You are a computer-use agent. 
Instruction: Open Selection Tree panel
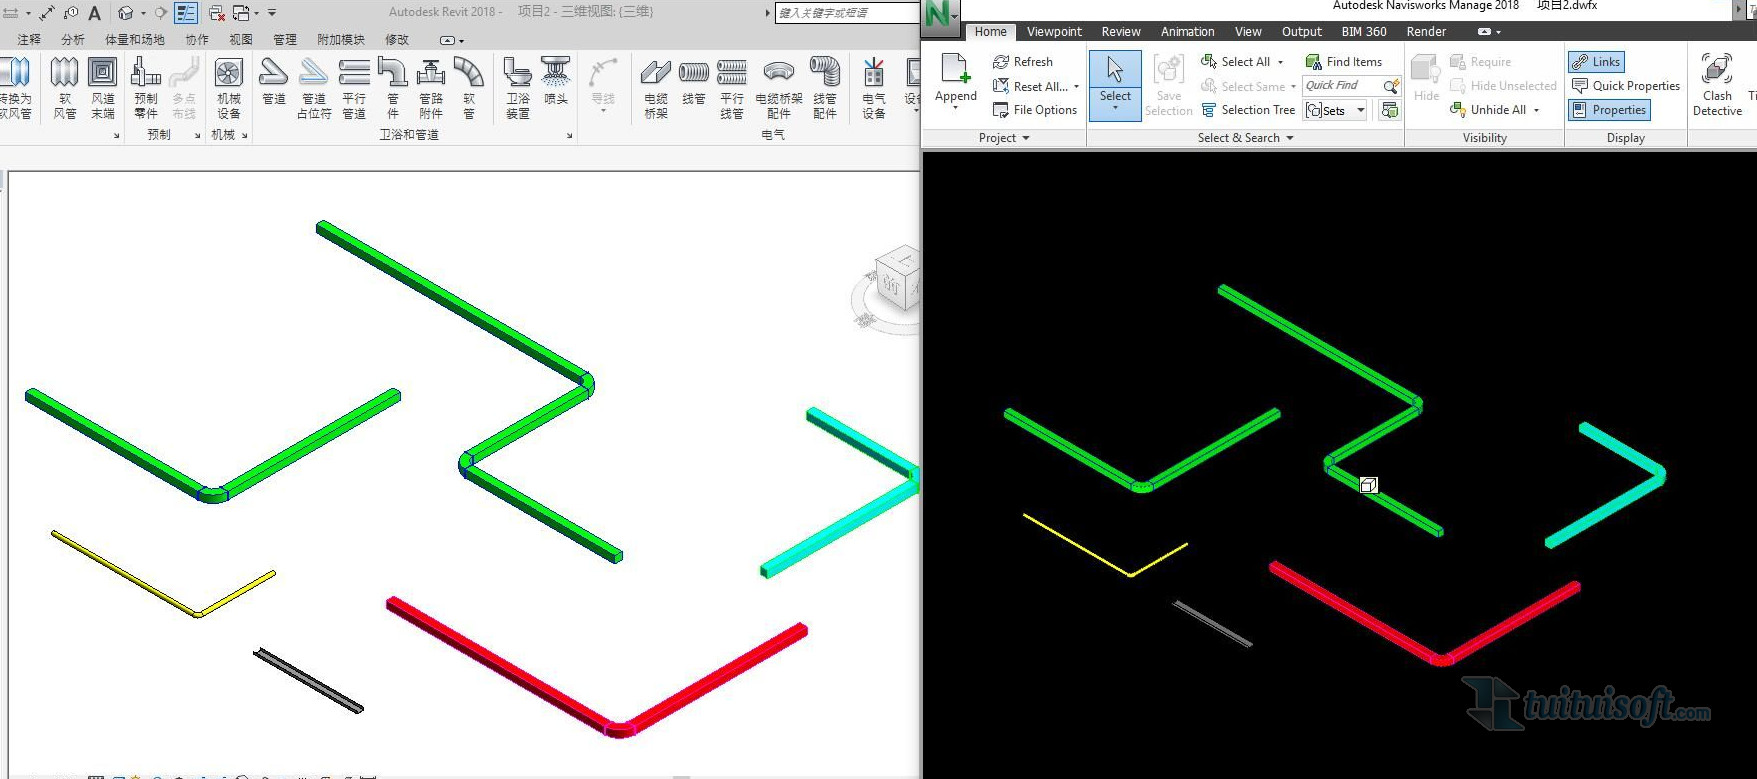1248,110
